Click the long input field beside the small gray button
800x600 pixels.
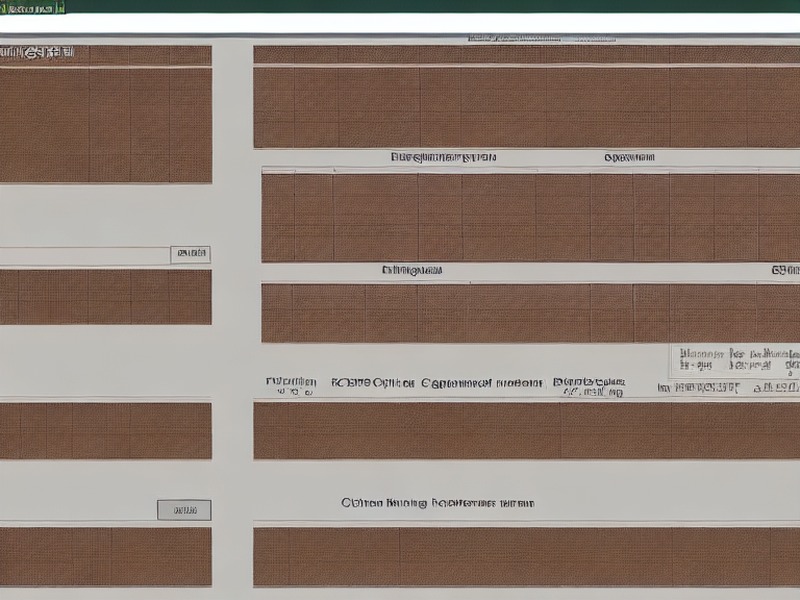85,256
